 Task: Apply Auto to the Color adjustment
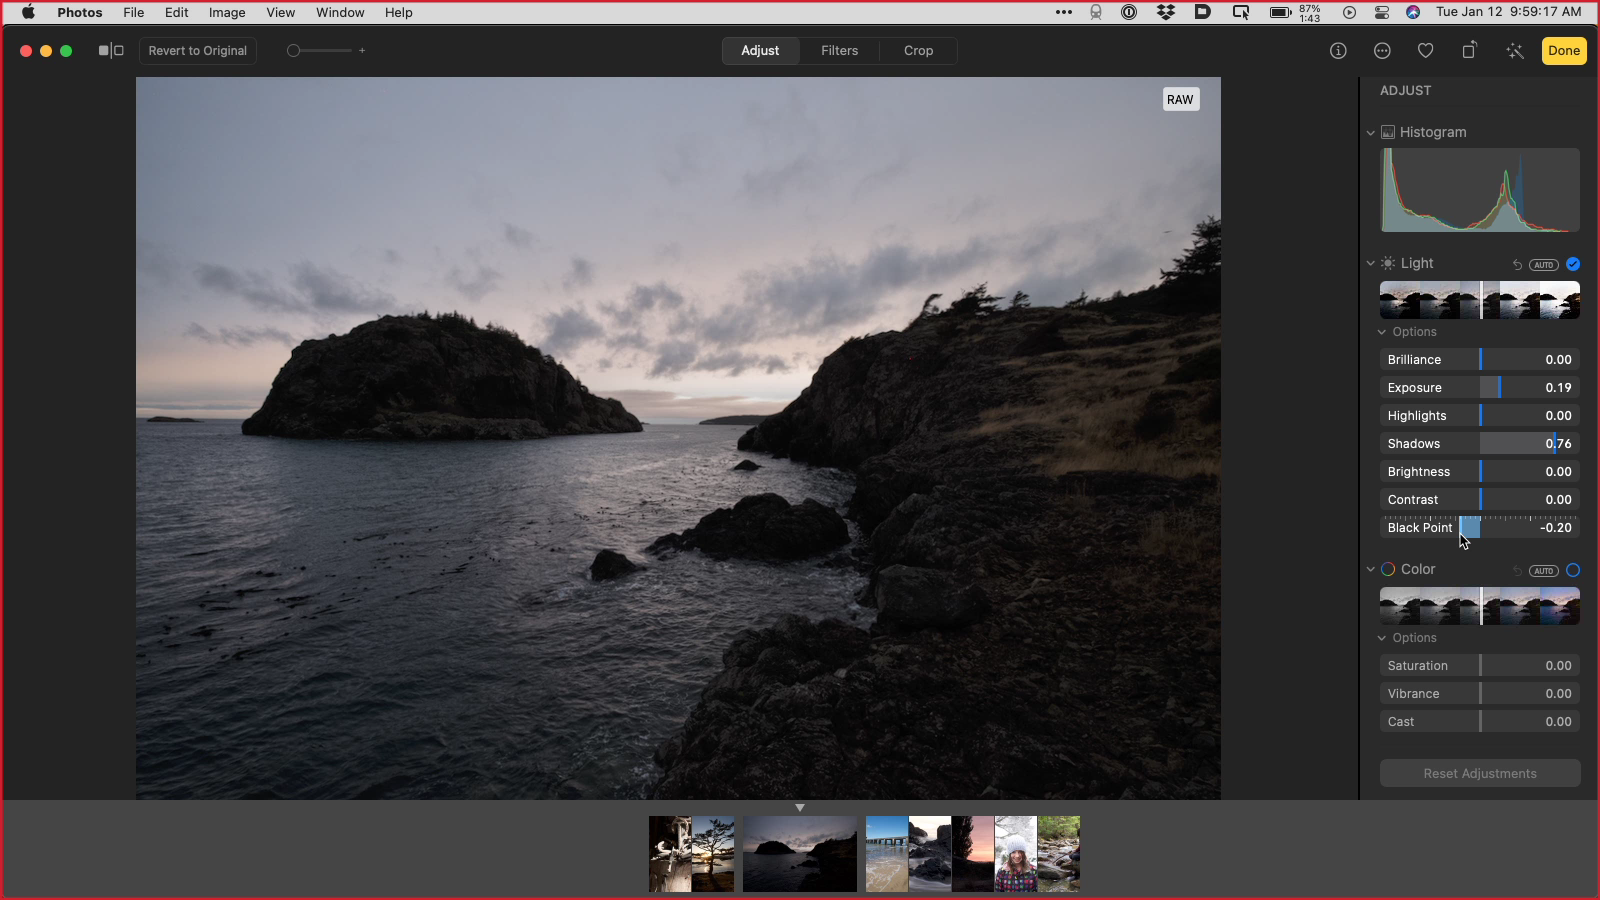1544,571
